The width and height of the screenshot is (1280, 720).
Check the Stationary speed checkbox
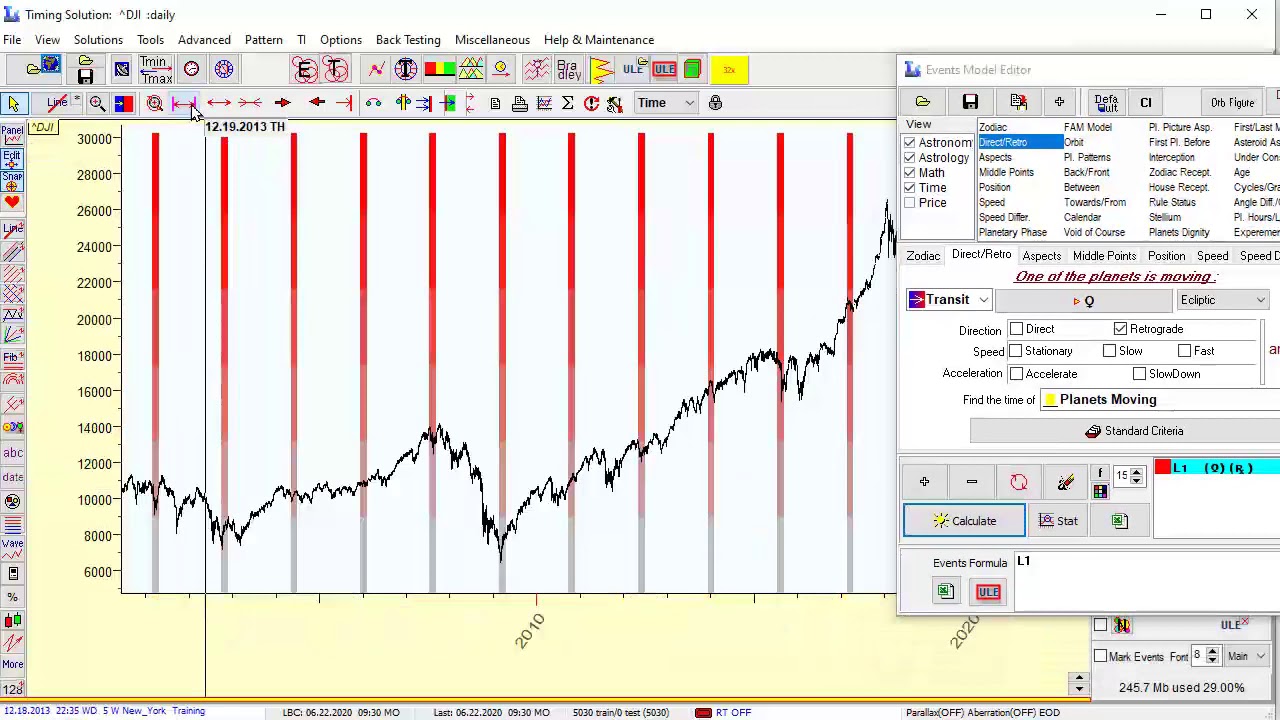coord(1016,351)
